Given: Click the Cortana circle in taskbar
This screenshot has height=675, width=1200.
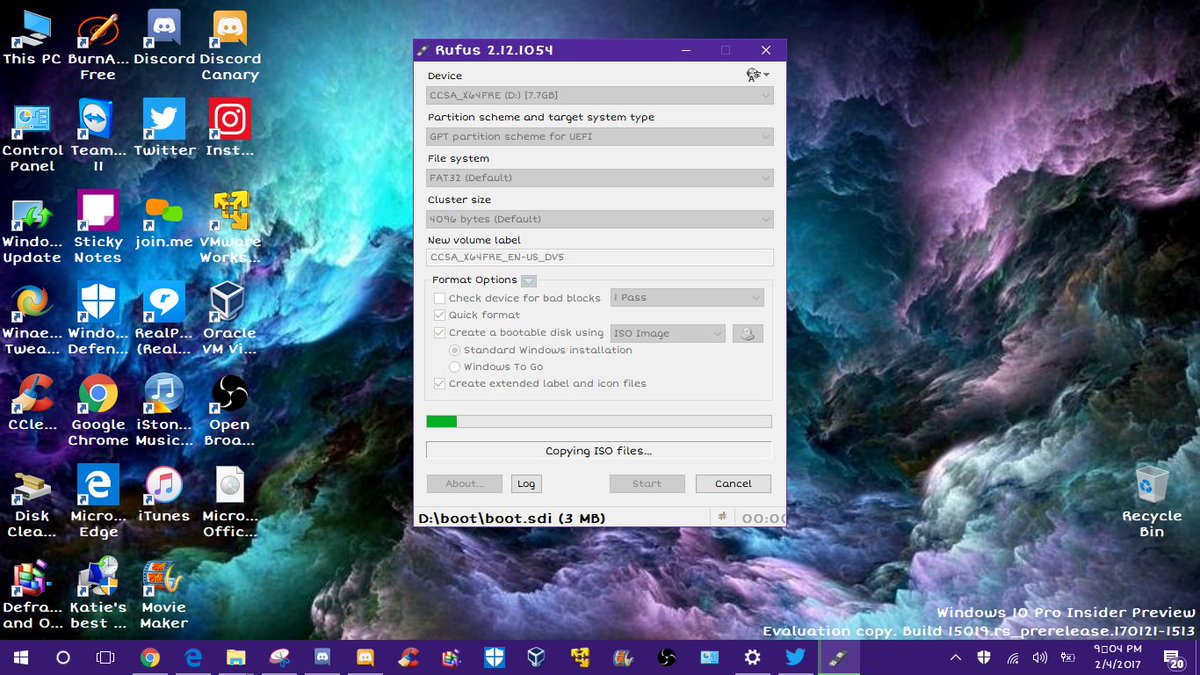Looking at the screenshot, I should [62, 657].
